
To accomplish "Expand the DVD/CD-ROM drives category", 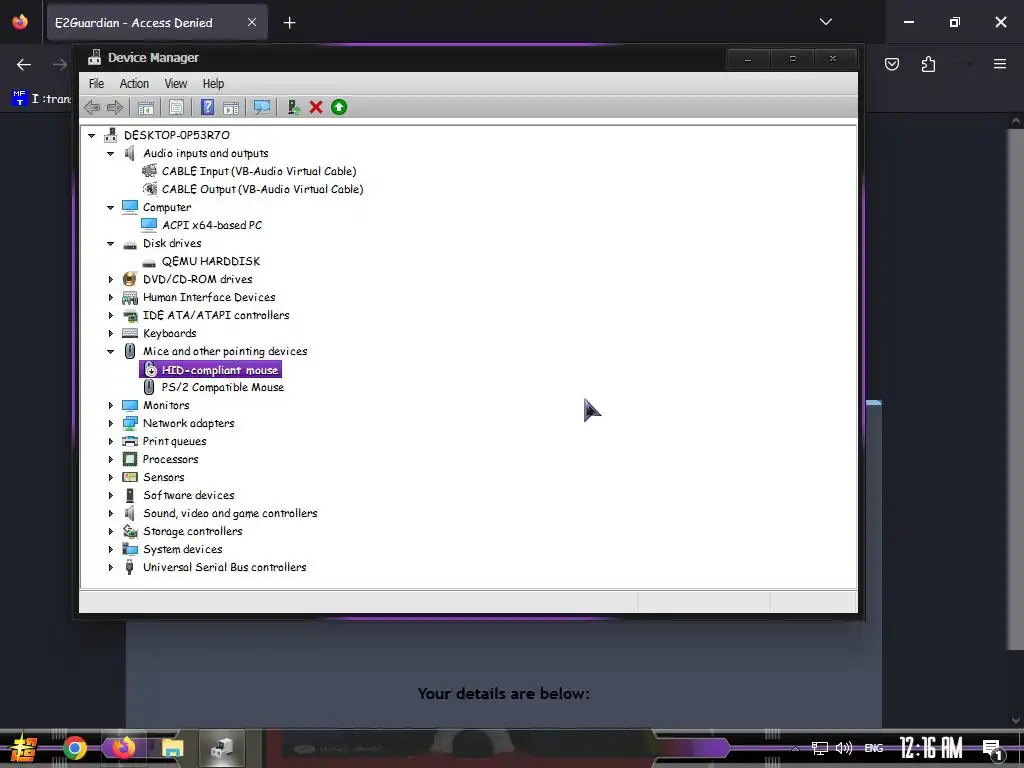I will click(x=110, y=280).
